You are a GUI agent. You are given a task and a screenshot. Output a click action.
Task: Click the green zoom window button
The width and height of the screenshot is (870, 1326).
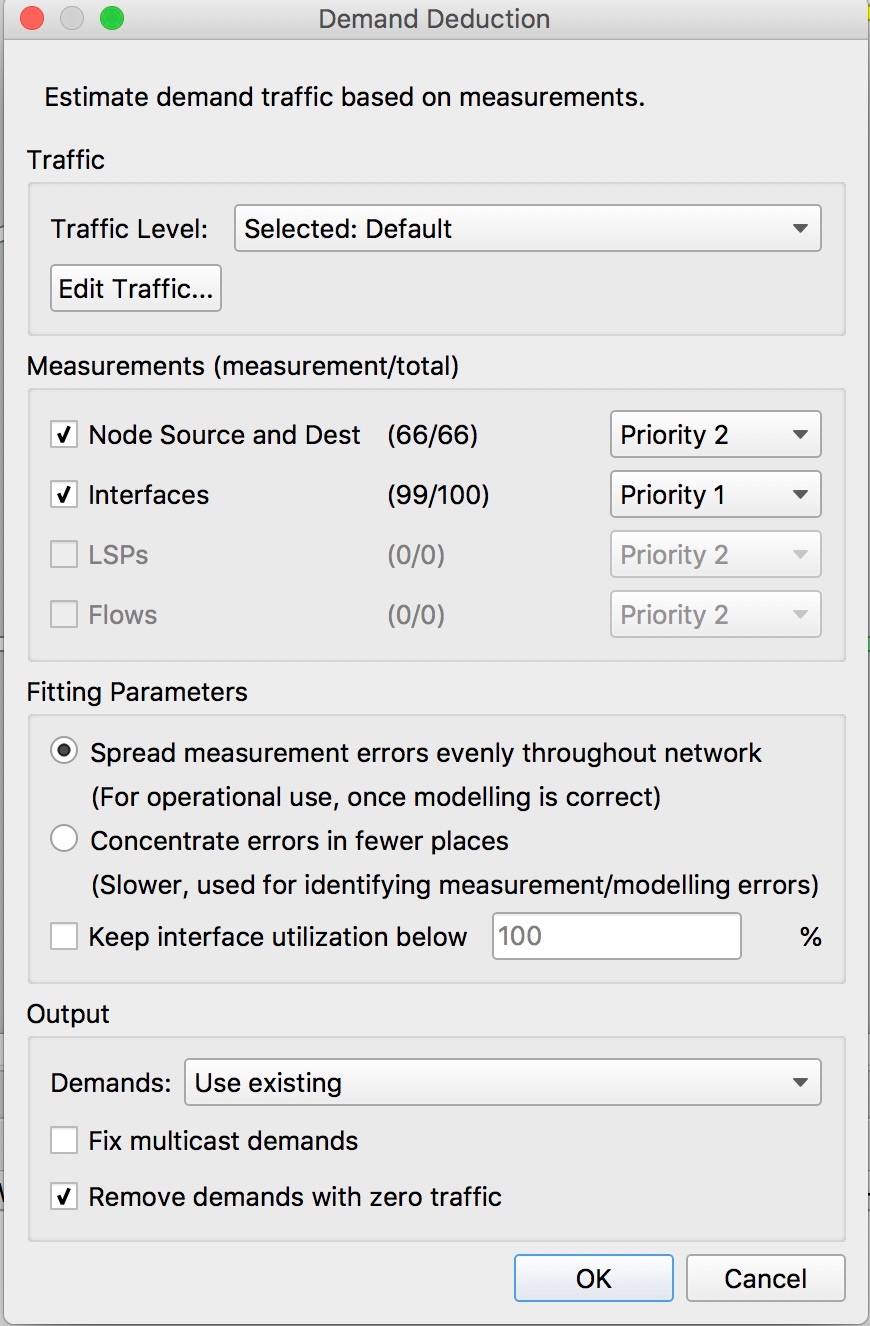click(112, 18)
